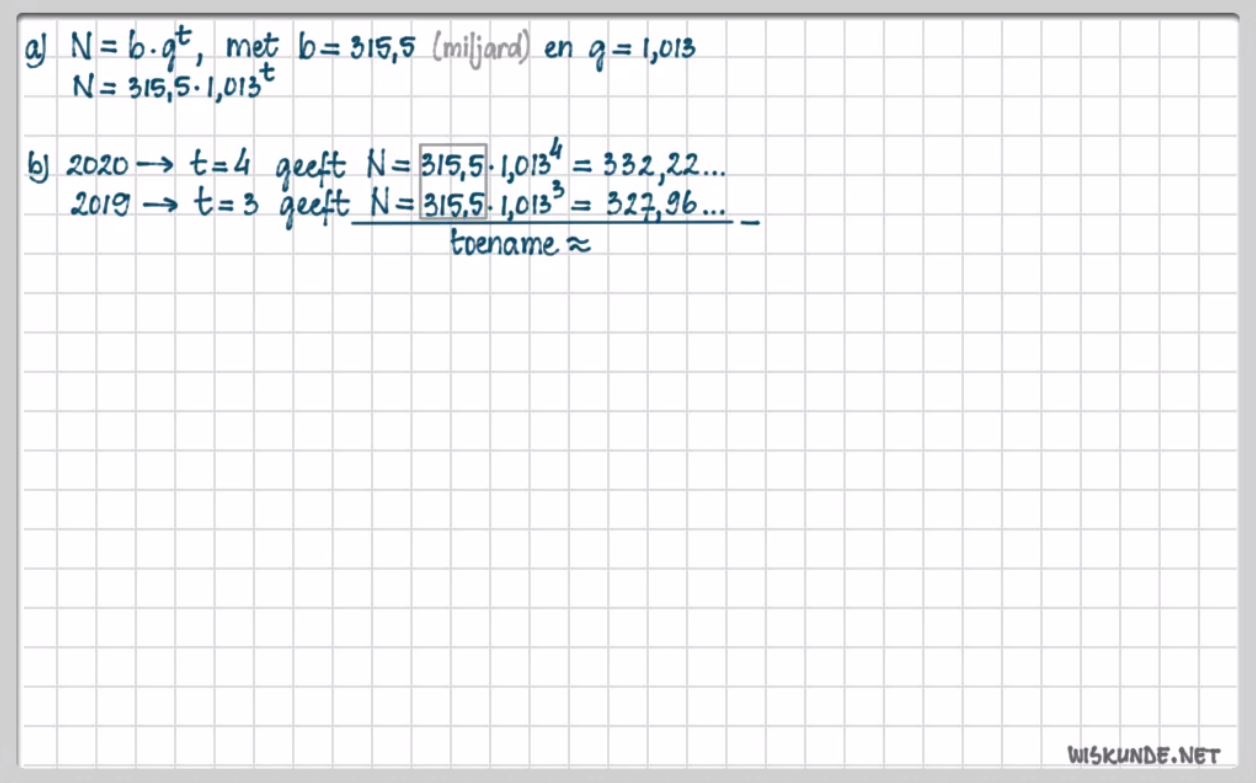Click the word 'geeft' in the 2019 row
Screen dimensions: 1256x783
click(313, 206)
